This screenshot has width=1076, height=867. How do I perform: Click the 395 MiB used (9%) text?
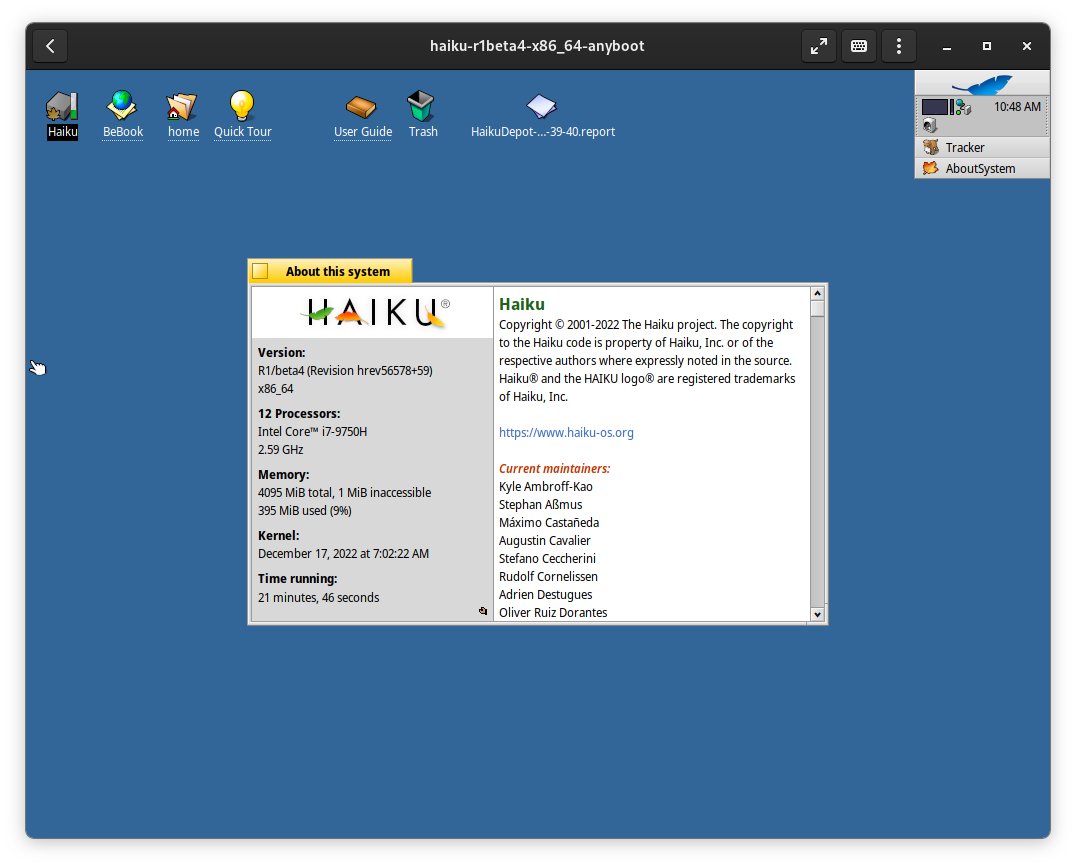click(x=305, y=511)
